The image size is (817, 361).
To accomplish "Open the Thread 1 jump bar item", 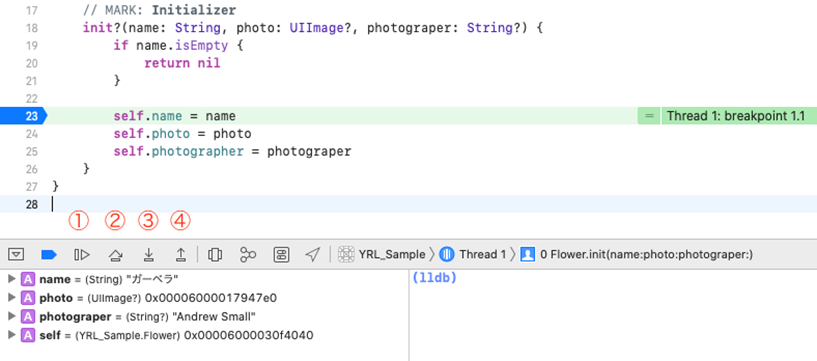I will pyautogui.click(x=473, y=255).
